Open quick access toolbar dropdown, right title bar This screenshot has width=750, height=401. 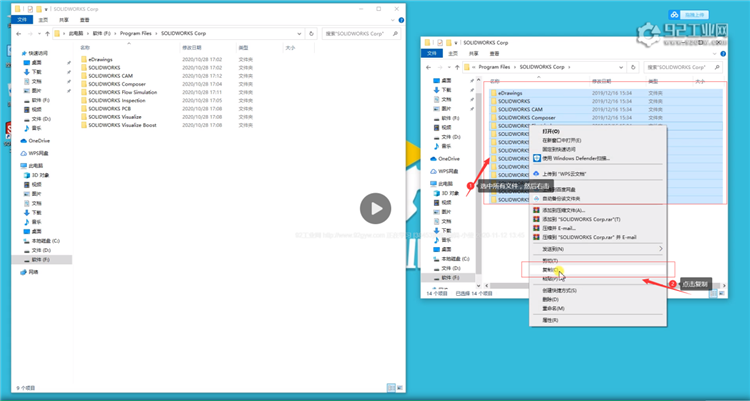[456, 43]
